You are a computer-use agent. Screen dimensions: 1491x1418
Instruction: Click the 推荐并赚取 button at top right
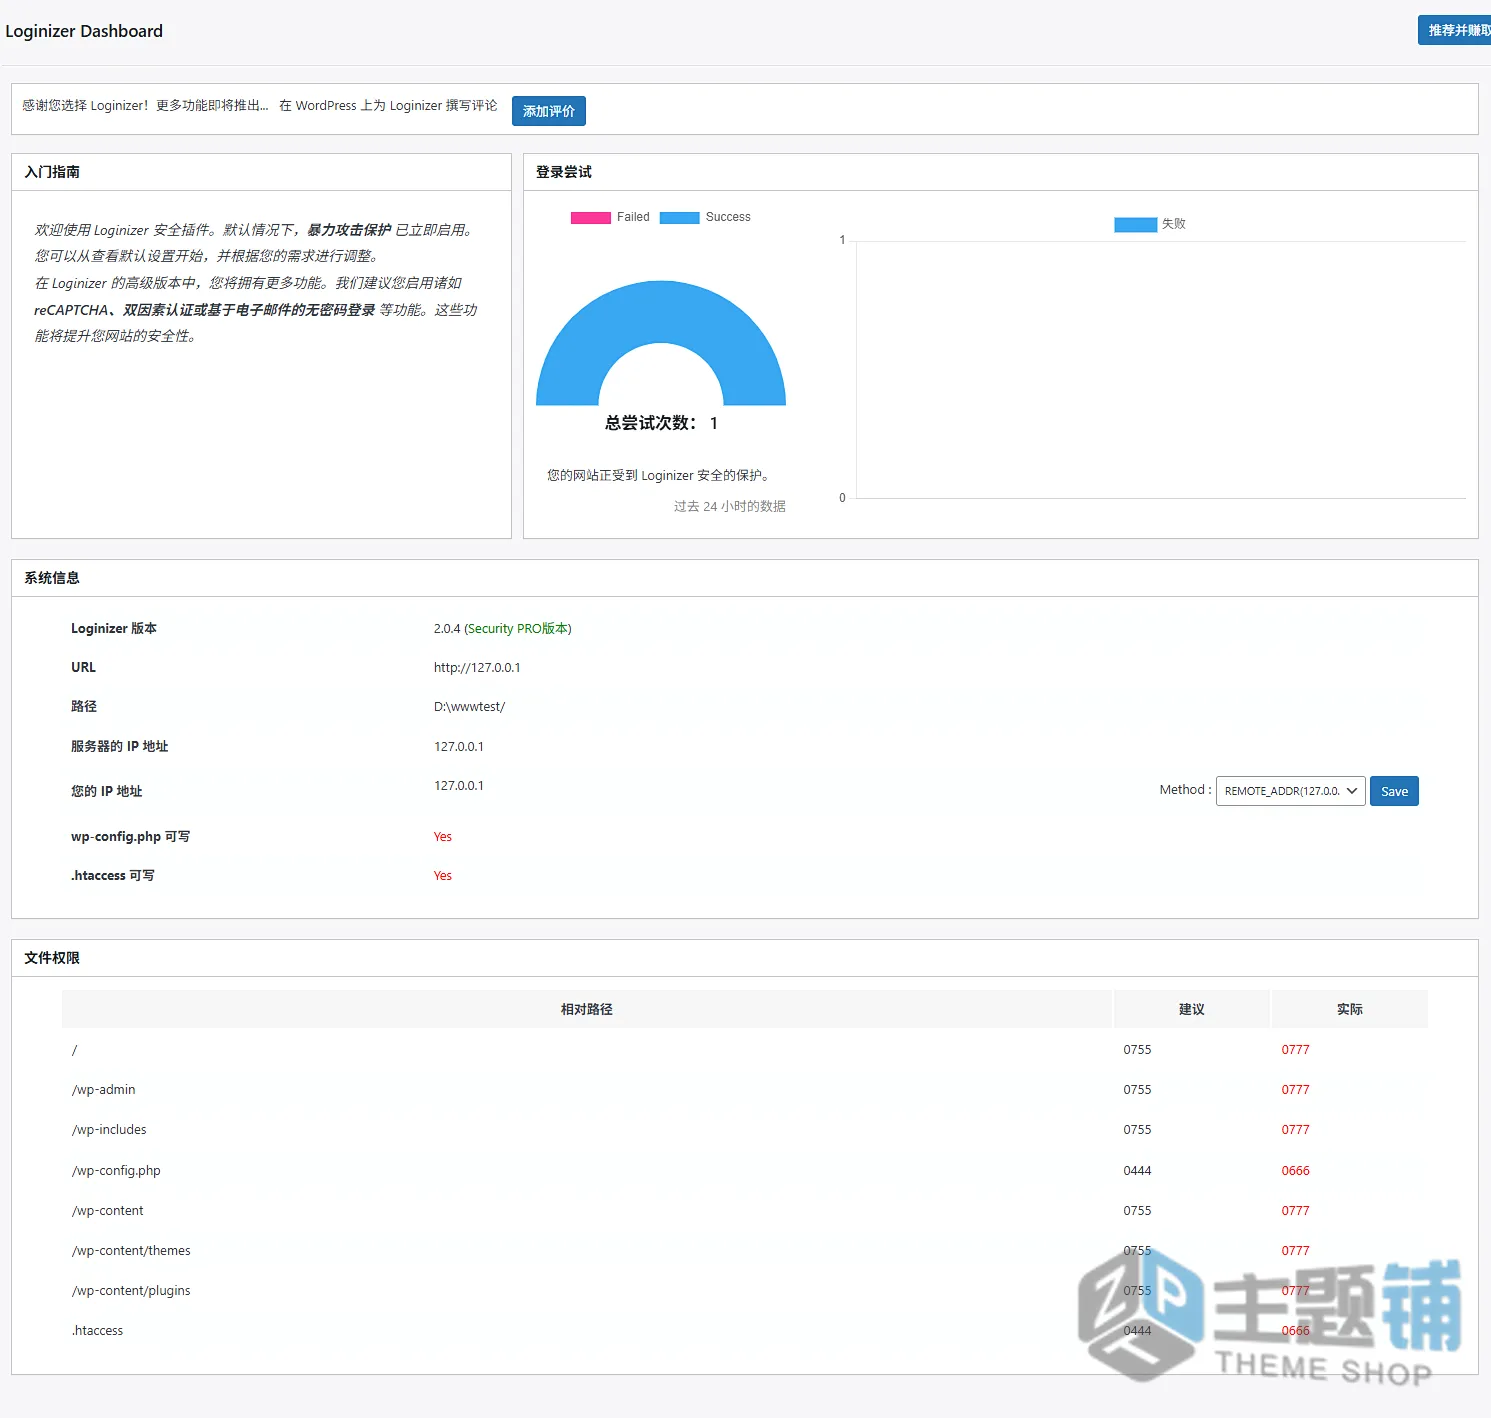click(1455, 30)
